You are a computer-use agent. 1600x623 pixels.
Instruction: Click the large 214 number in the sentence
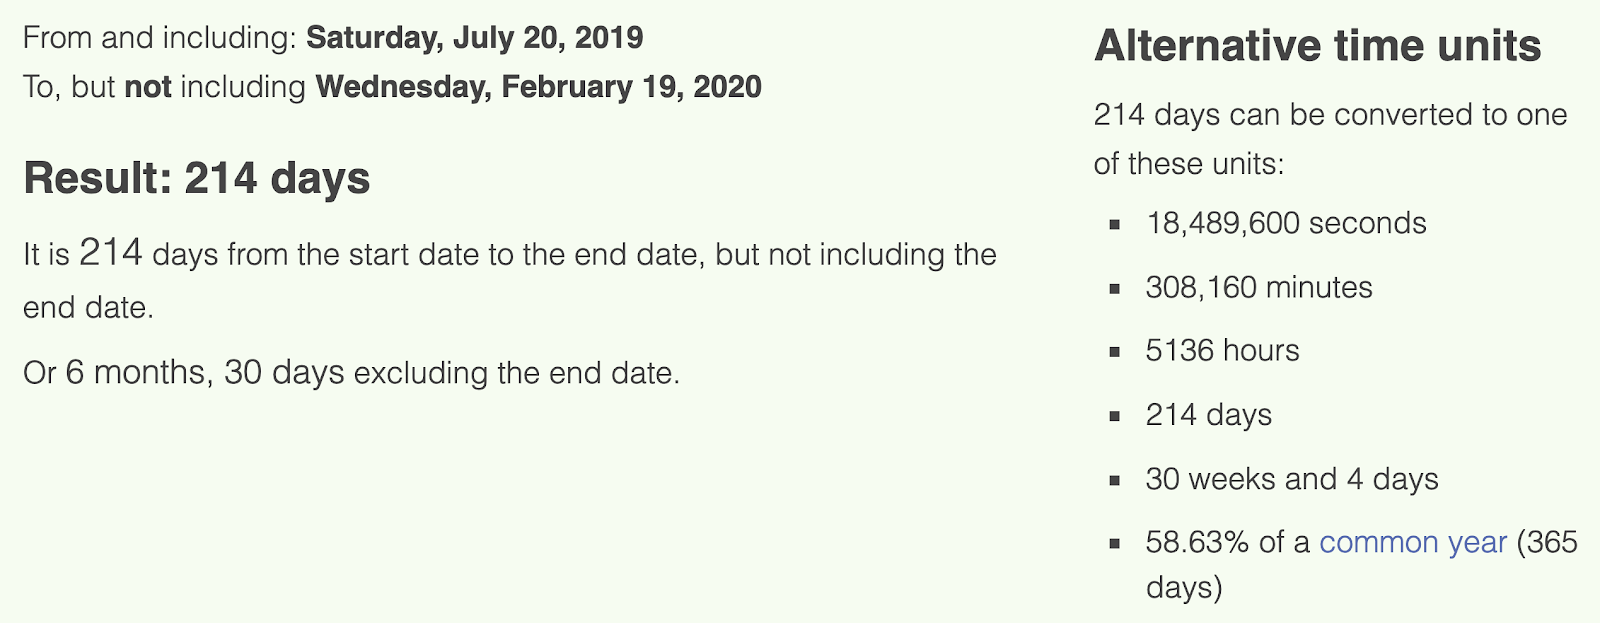click(x=111, y=252)
